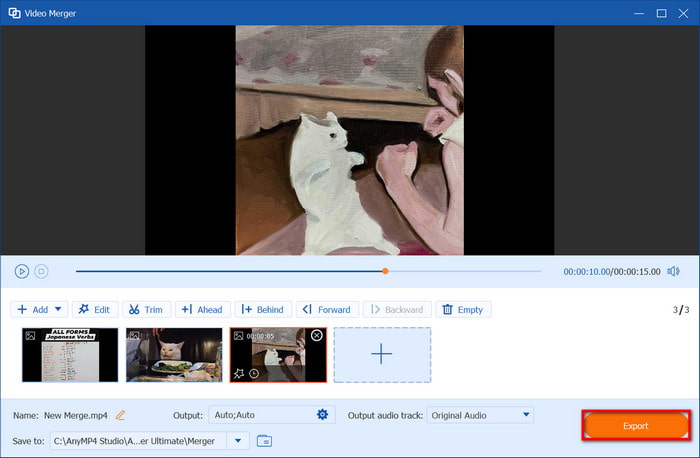Minimize the Video Merger window
The image size is (700, 458).
coord(639,13)
